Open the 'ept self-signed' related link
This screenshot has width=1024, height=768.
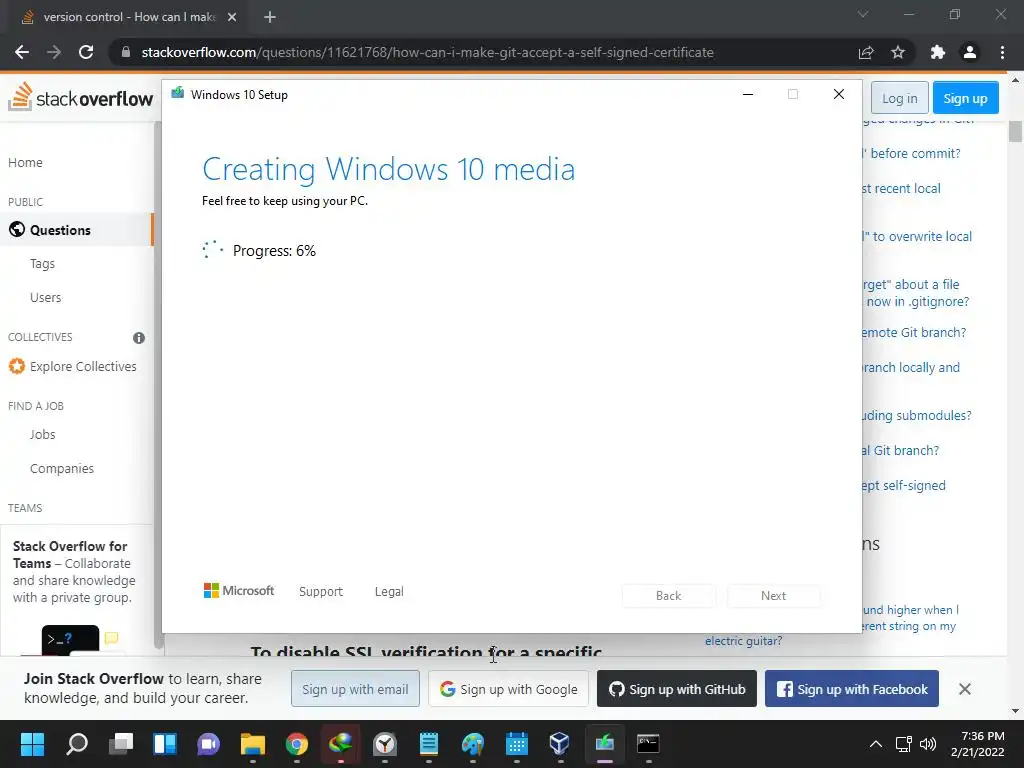(904, 485)
